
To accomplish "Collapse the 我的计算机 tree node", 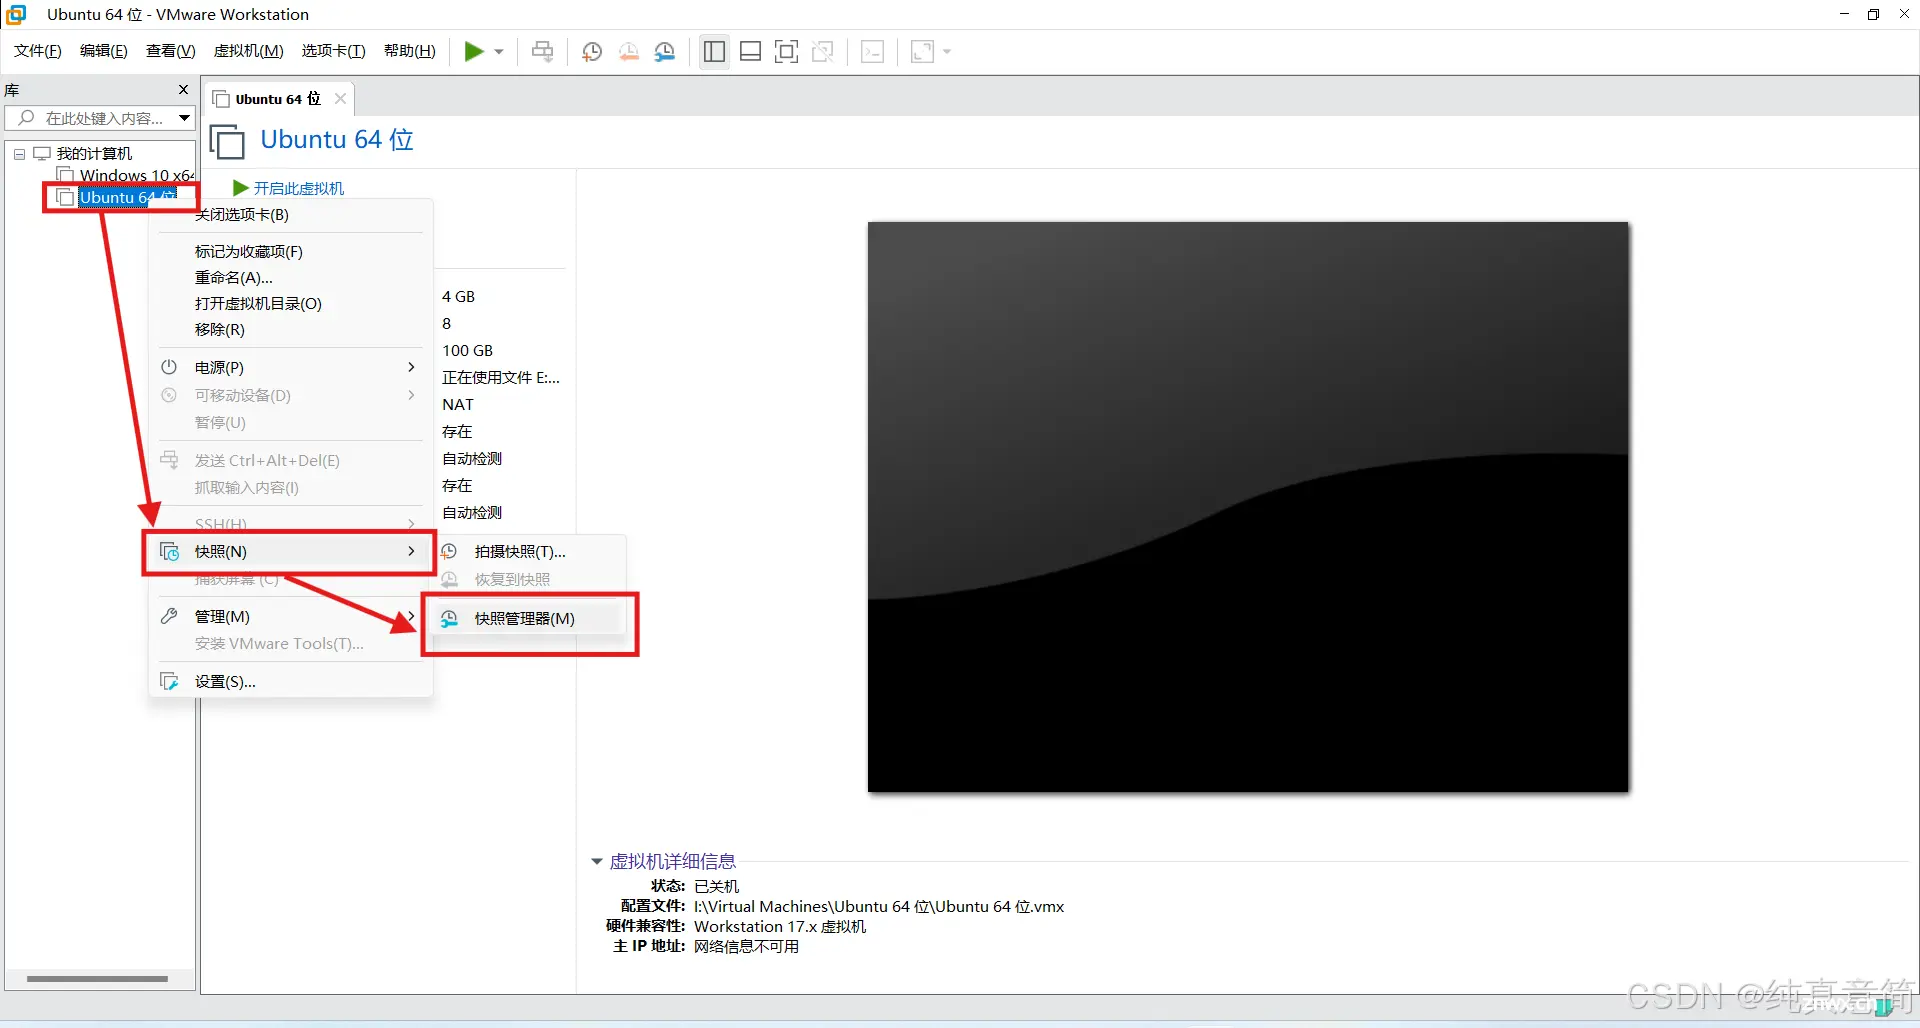I will [19, 154].
